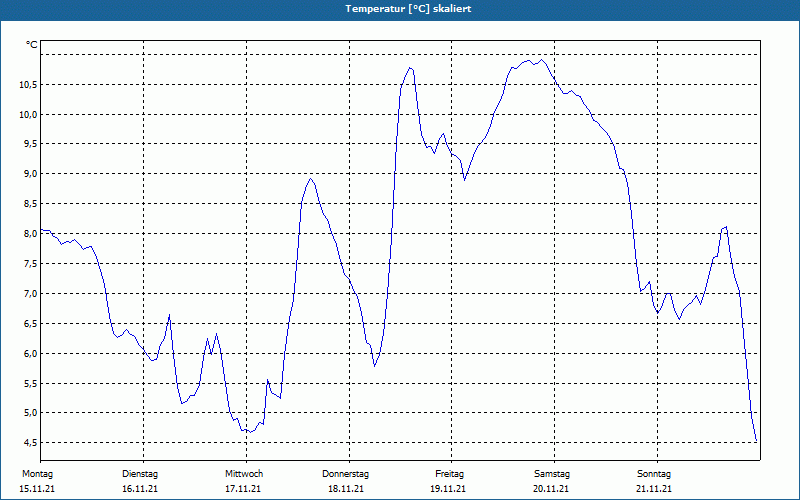
Task: Click the Donnerstag day label
Action: (345, 474)
